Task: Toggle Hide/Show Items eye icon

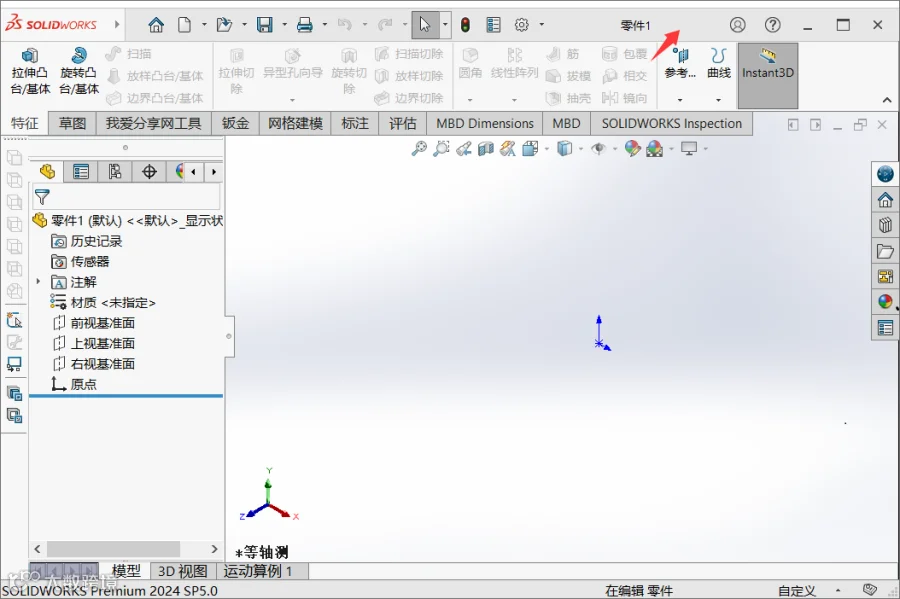Action: click(599, 149)
